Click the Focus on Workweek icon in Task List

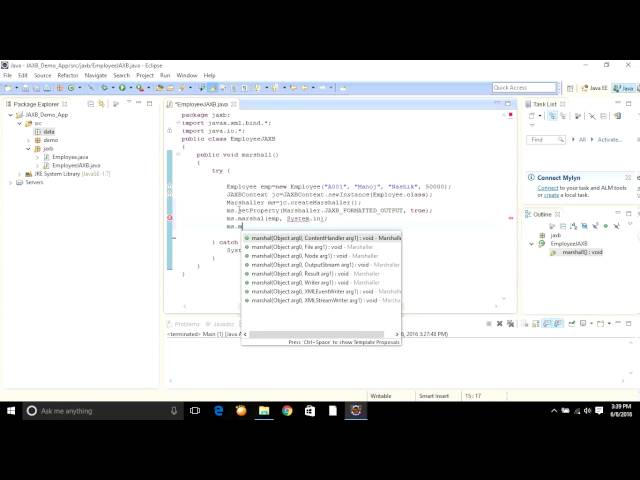click(578, 116)
